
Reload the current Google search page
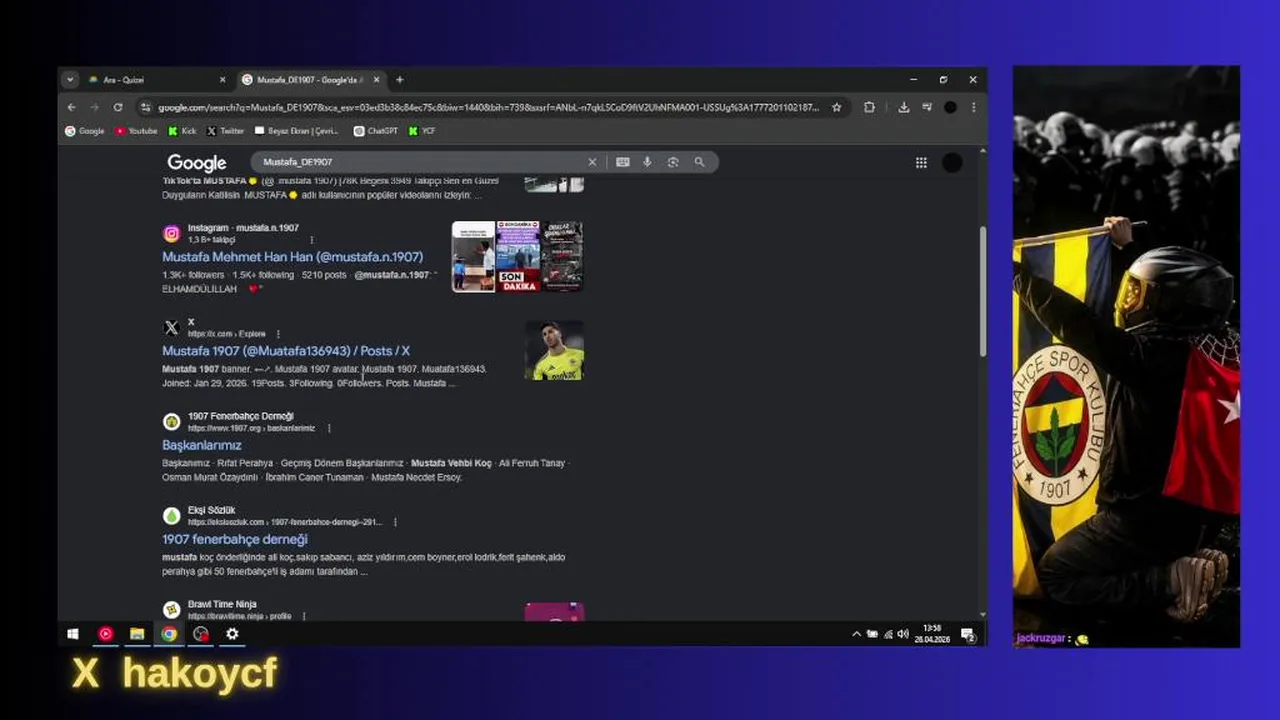[118, 107]
